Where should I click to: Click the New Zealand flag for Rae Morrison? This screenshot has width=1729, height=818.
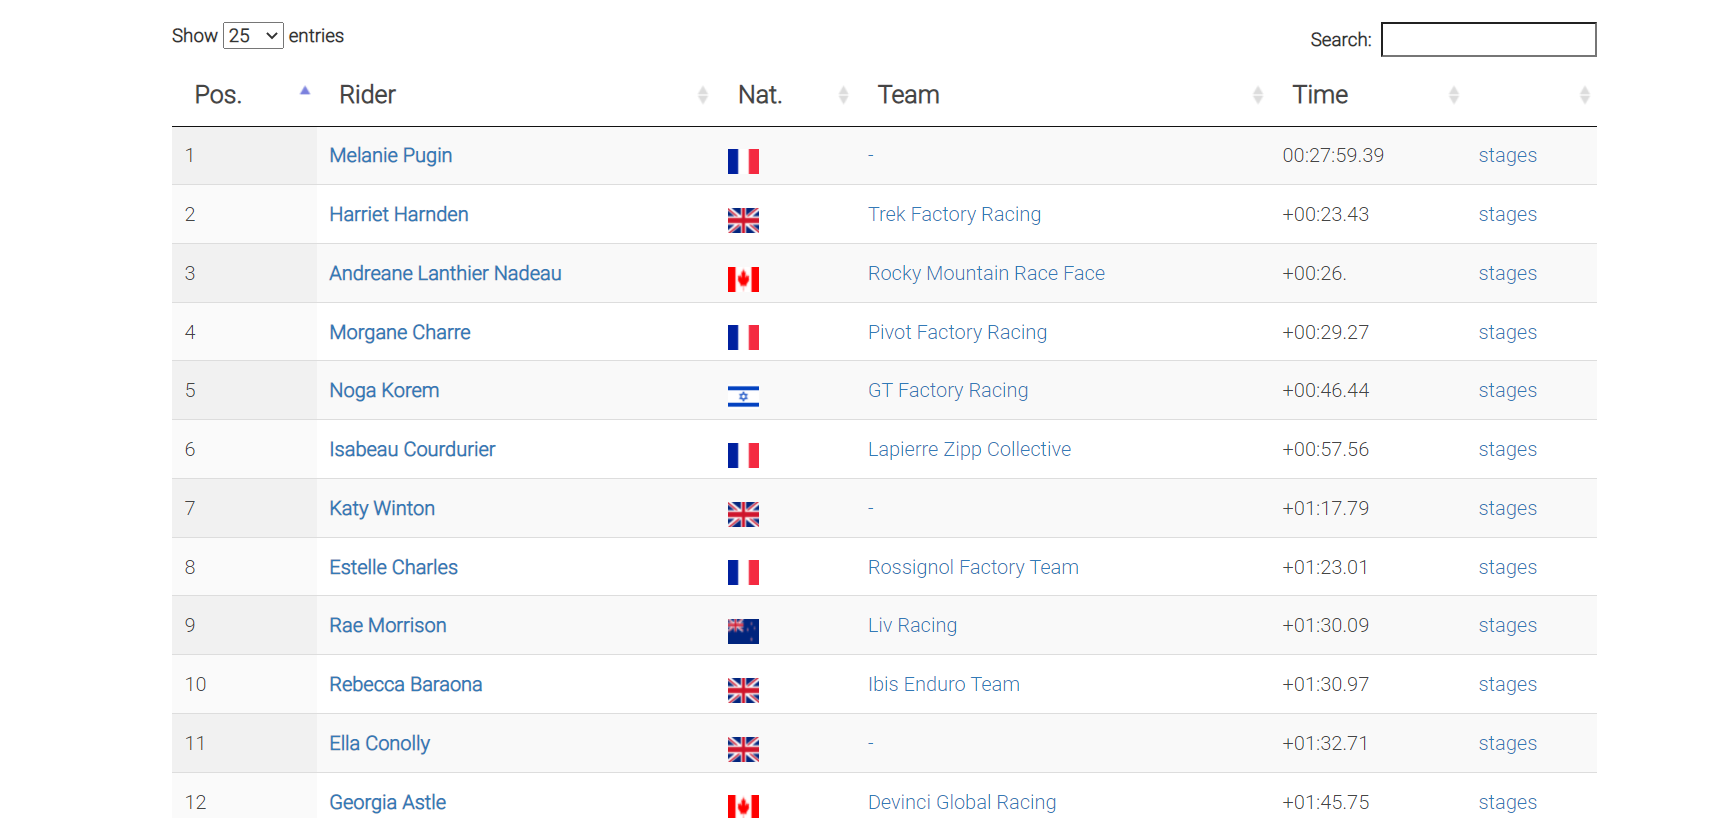[x=743, y=631]
